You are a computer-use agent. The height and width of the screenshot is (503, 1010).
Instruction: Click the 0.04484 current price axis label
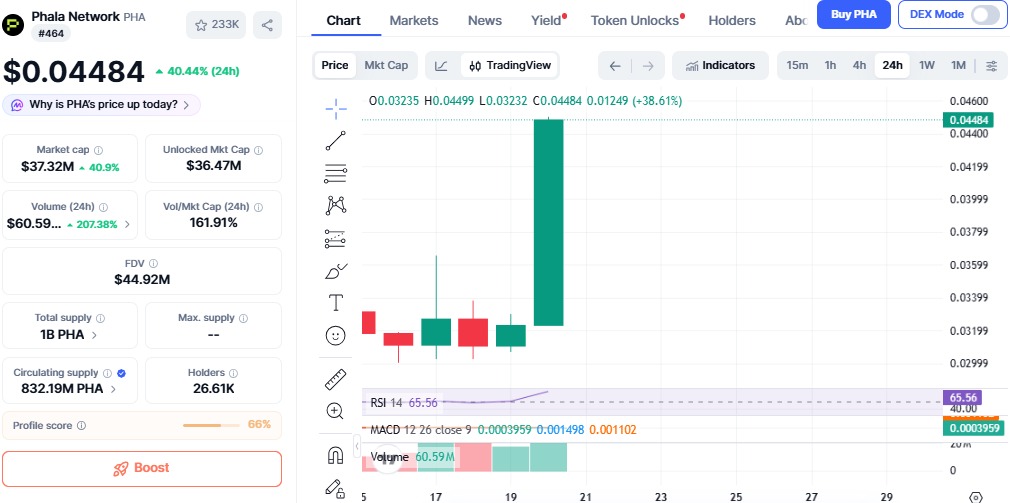968,120
